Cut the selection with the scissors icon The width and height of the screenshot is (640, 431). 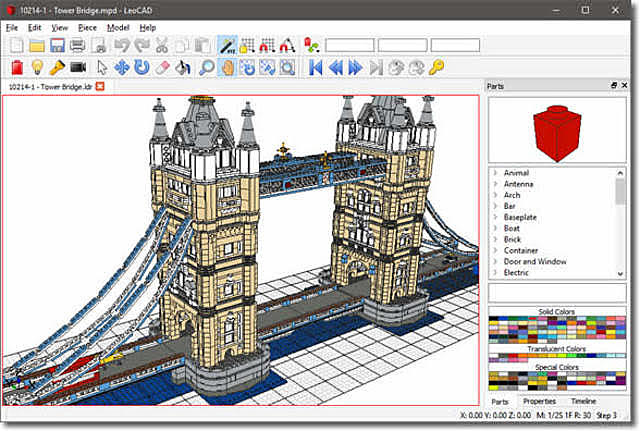click(162, 45)
